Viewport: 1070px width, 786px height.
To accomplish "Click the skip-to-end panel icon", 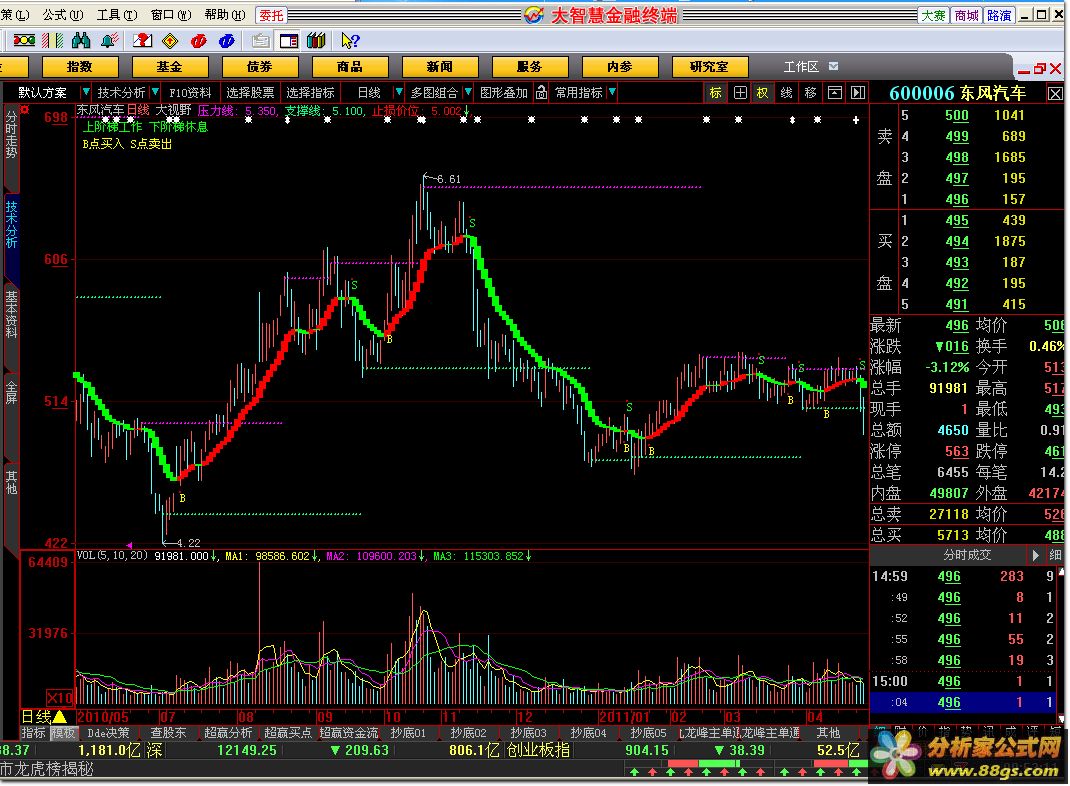I will (858, 92).
